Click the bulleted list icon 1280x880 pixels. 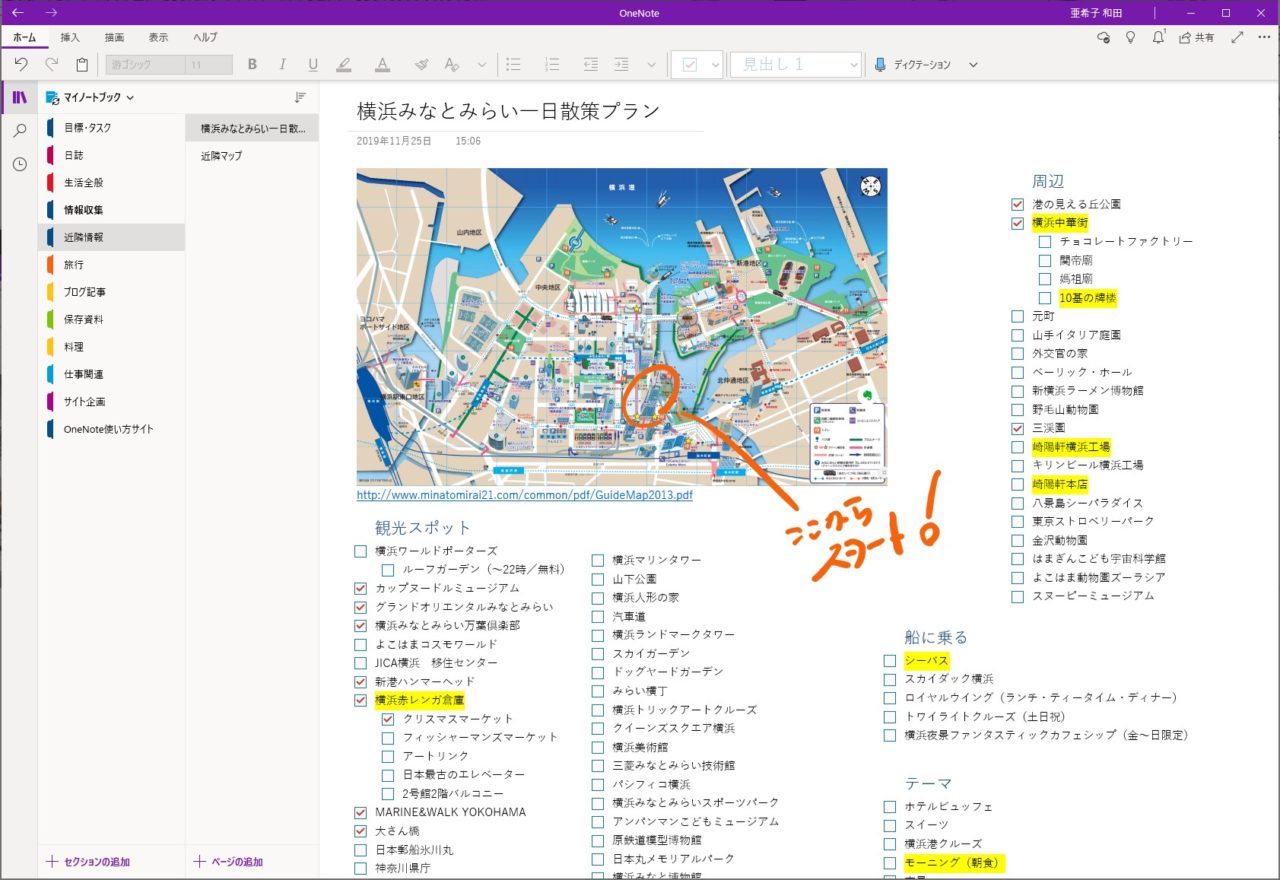tap(514, 65)
